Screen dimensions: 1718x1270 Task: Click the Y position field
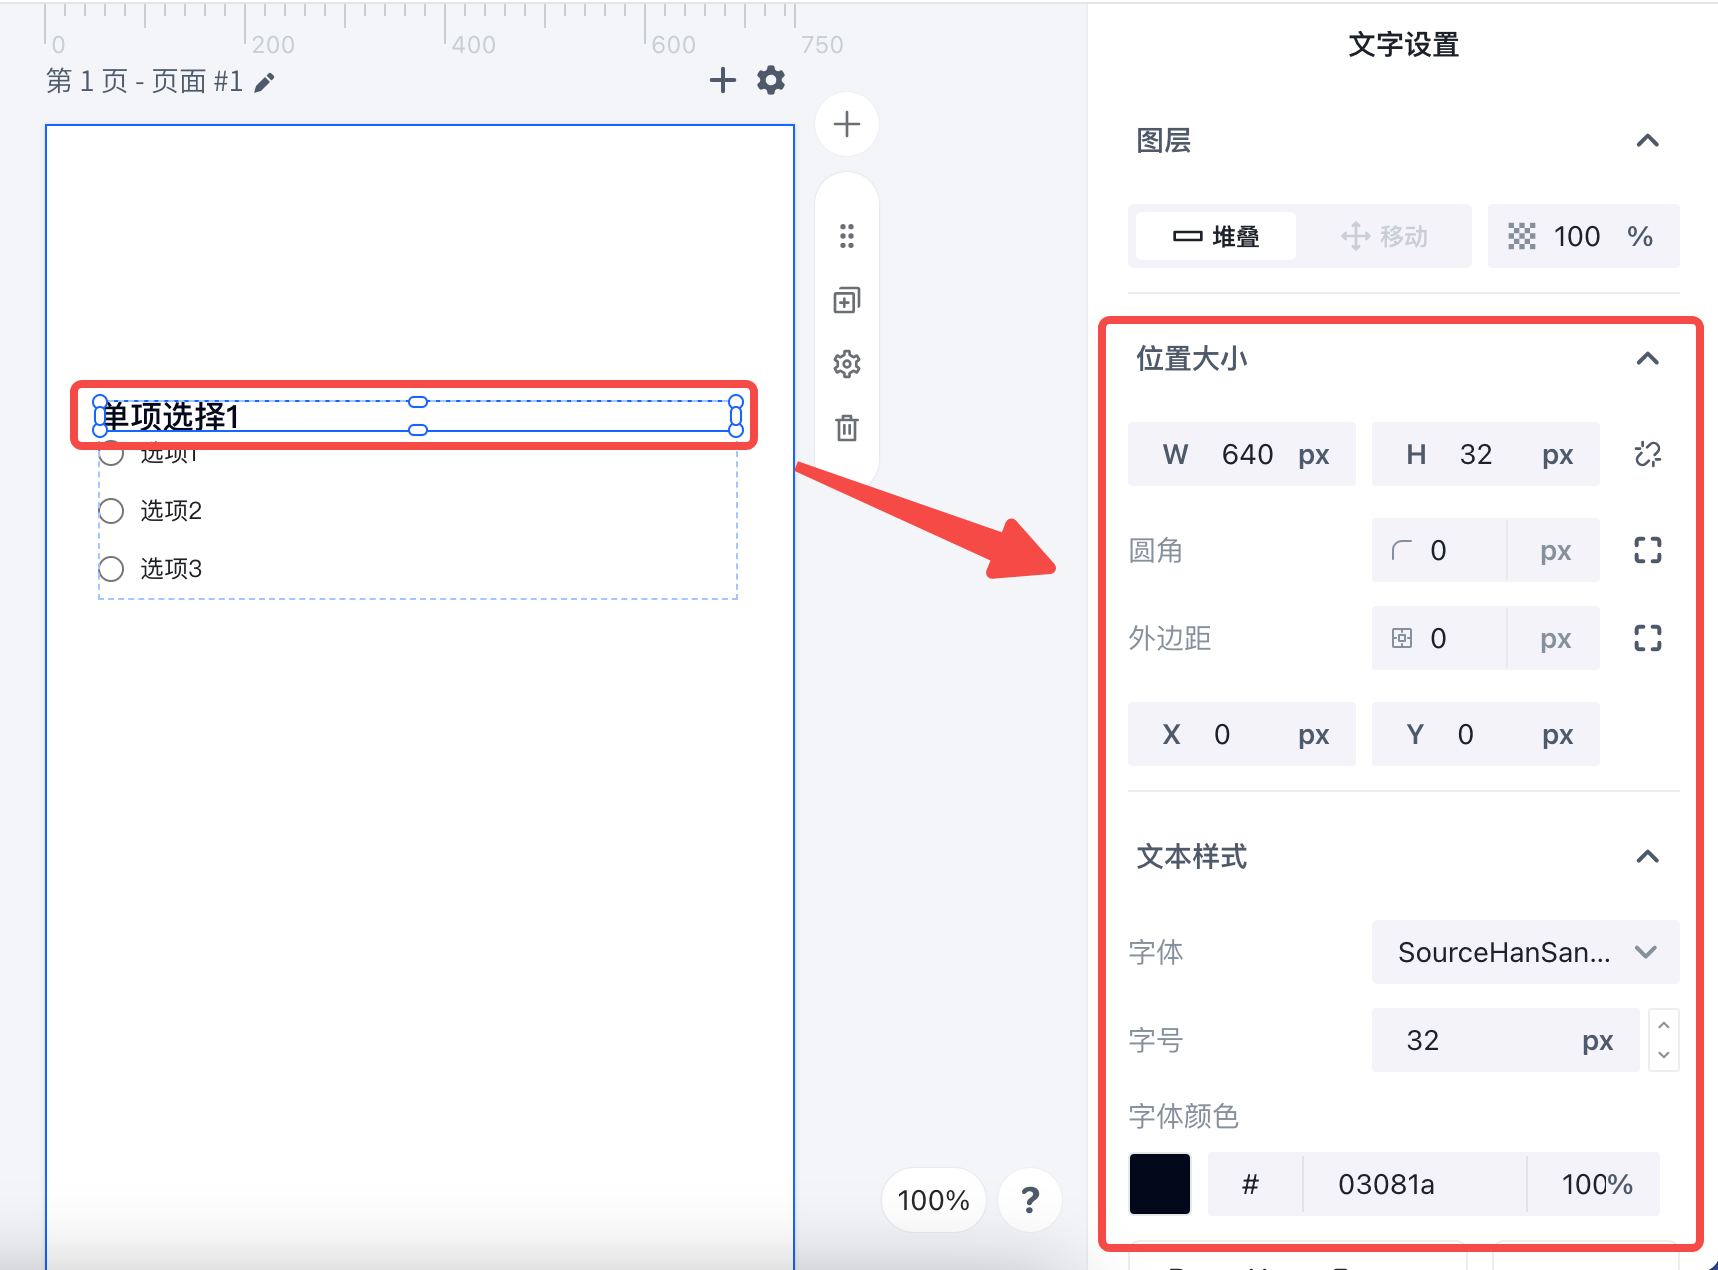coord(1486,734)
